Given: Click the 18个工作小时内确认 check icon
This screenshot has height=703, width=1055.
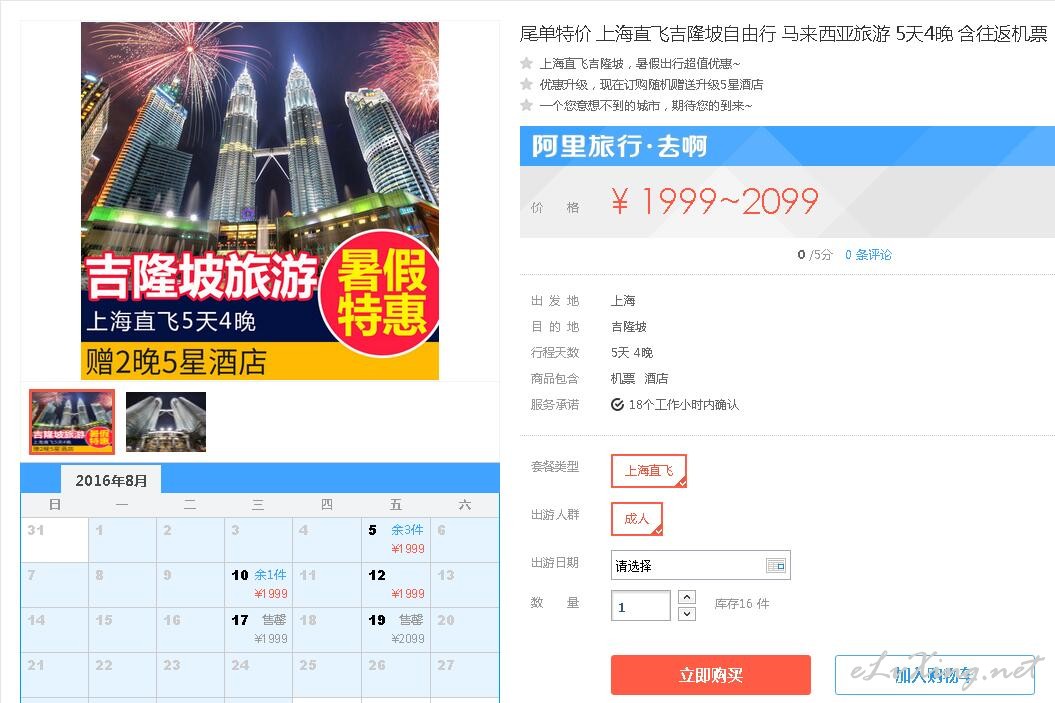Looking at the screenshot, I should tap(617, 404).
